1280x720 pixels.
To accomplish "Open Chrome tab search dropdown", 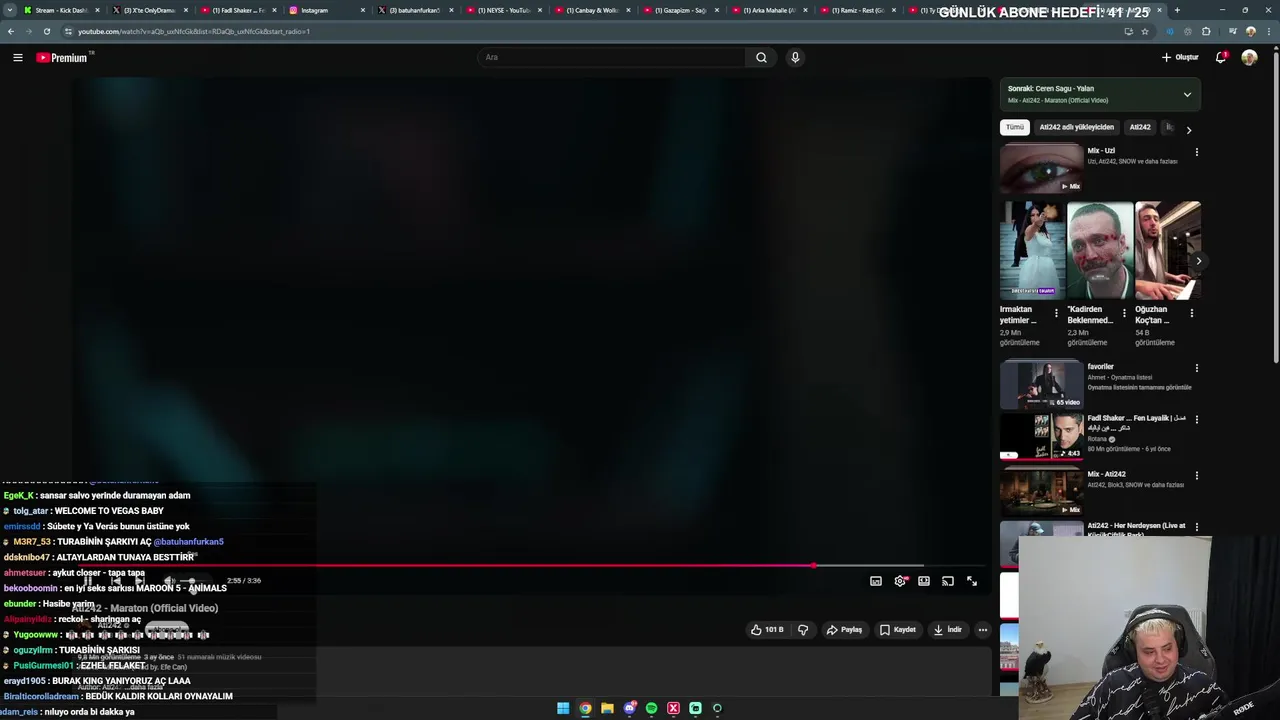I will point(10,10).
